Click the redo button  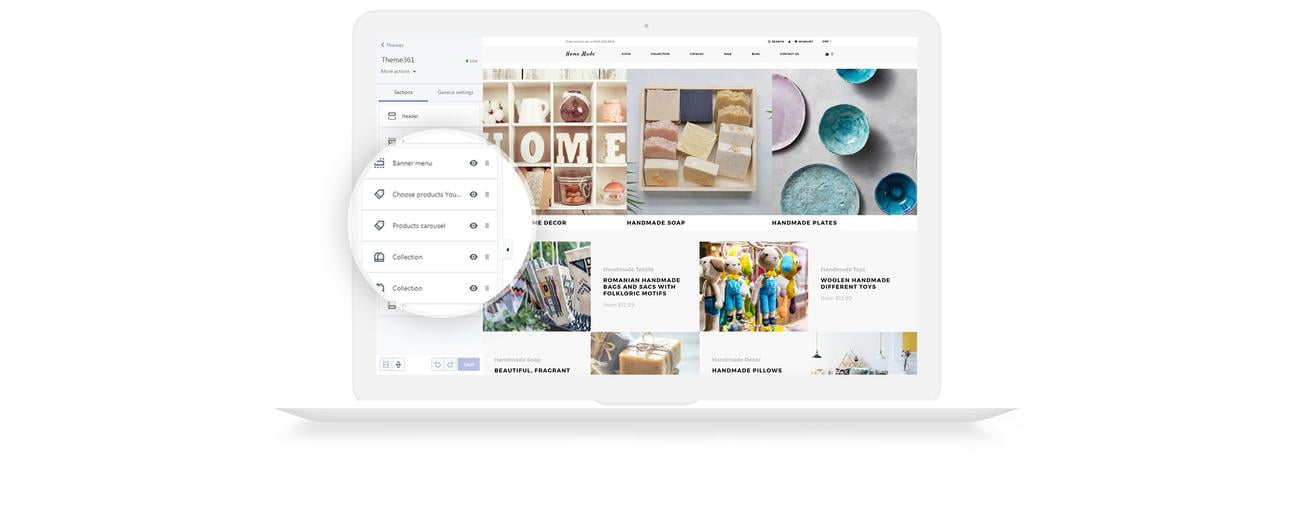coord(450,364)
